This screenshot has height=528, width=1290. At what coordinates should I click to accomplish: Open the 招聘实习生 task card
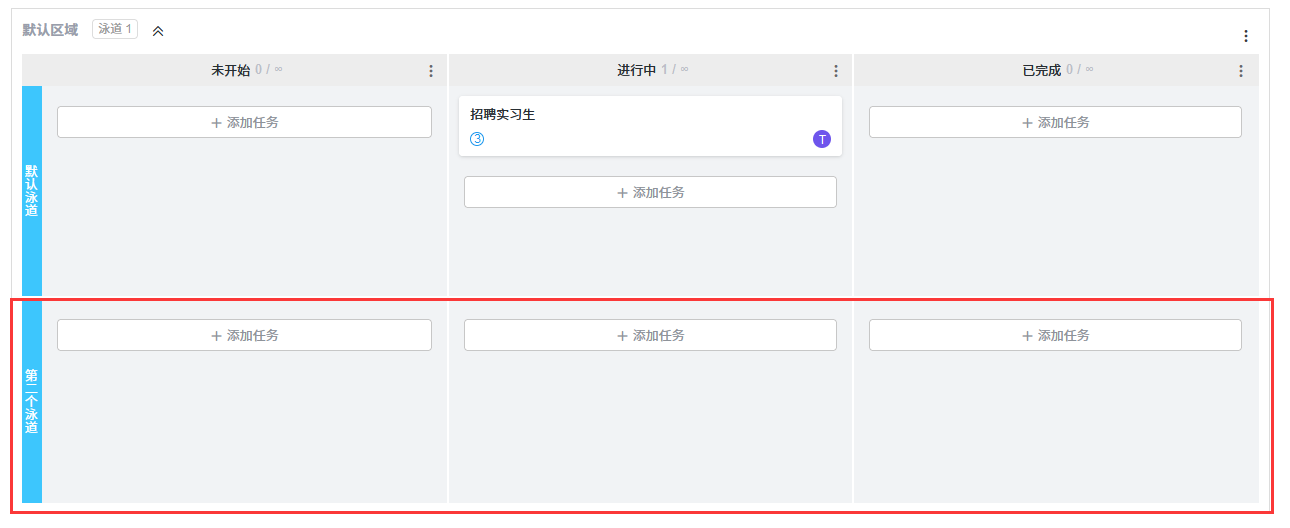600,115
